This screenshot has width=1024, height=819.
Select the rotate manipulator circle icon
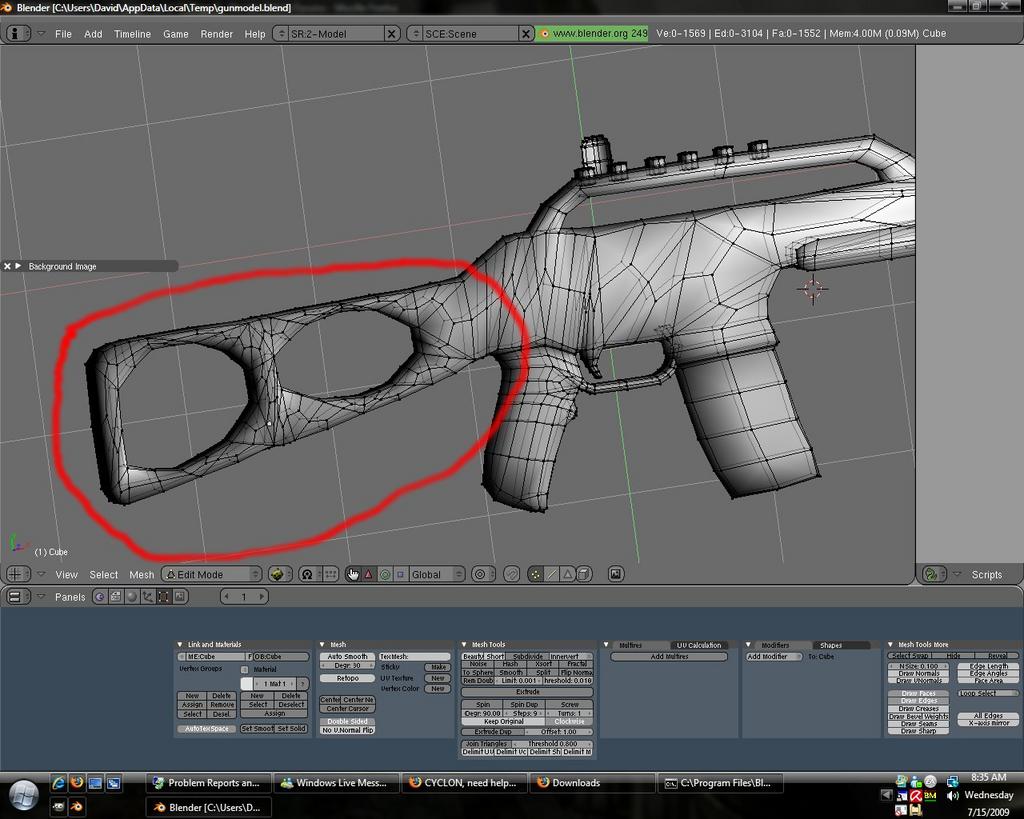point(385,574)
